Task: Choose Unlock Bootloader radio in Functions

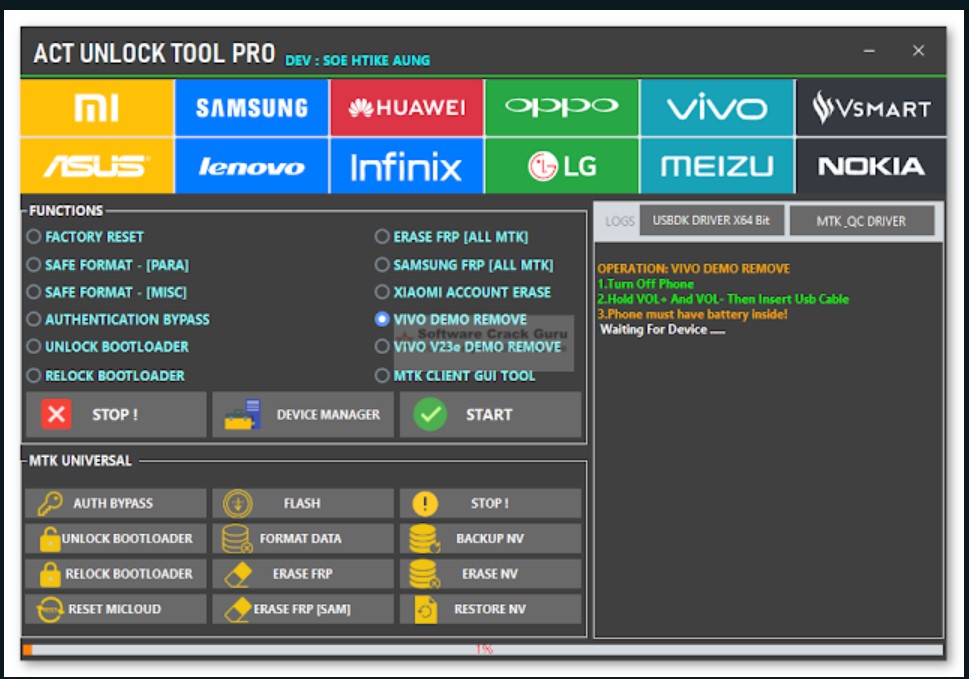Action: pos(108,347)
